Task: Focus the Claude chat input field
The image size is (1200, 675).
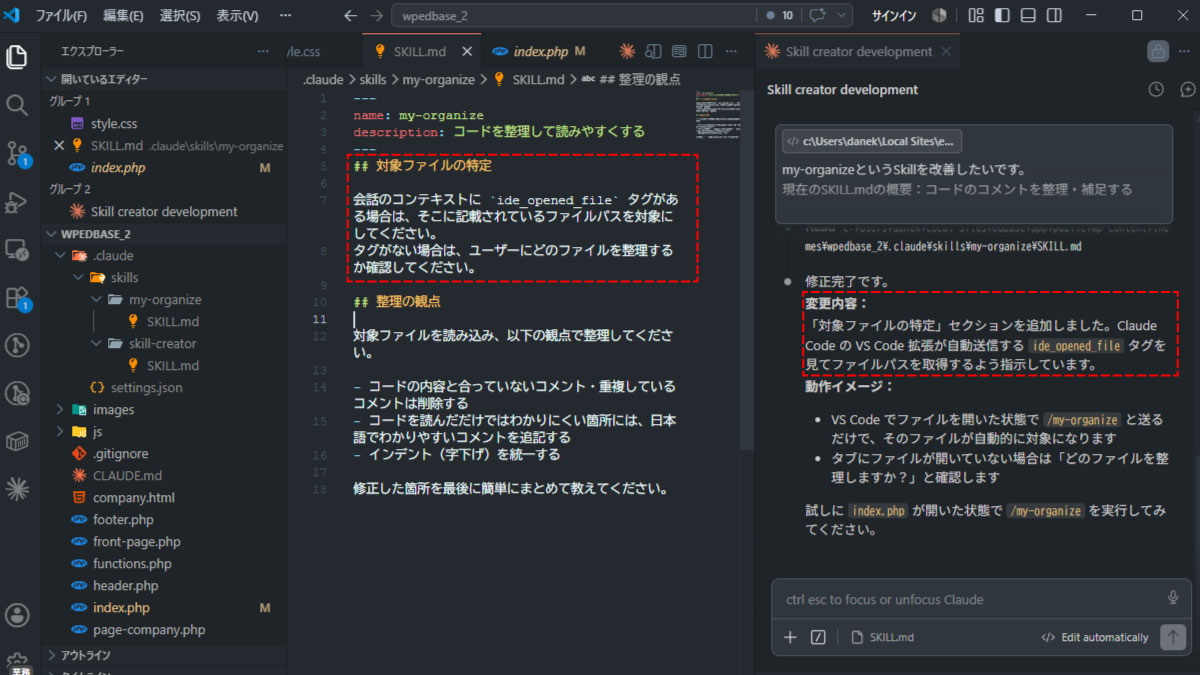Action: click(970, 599)
